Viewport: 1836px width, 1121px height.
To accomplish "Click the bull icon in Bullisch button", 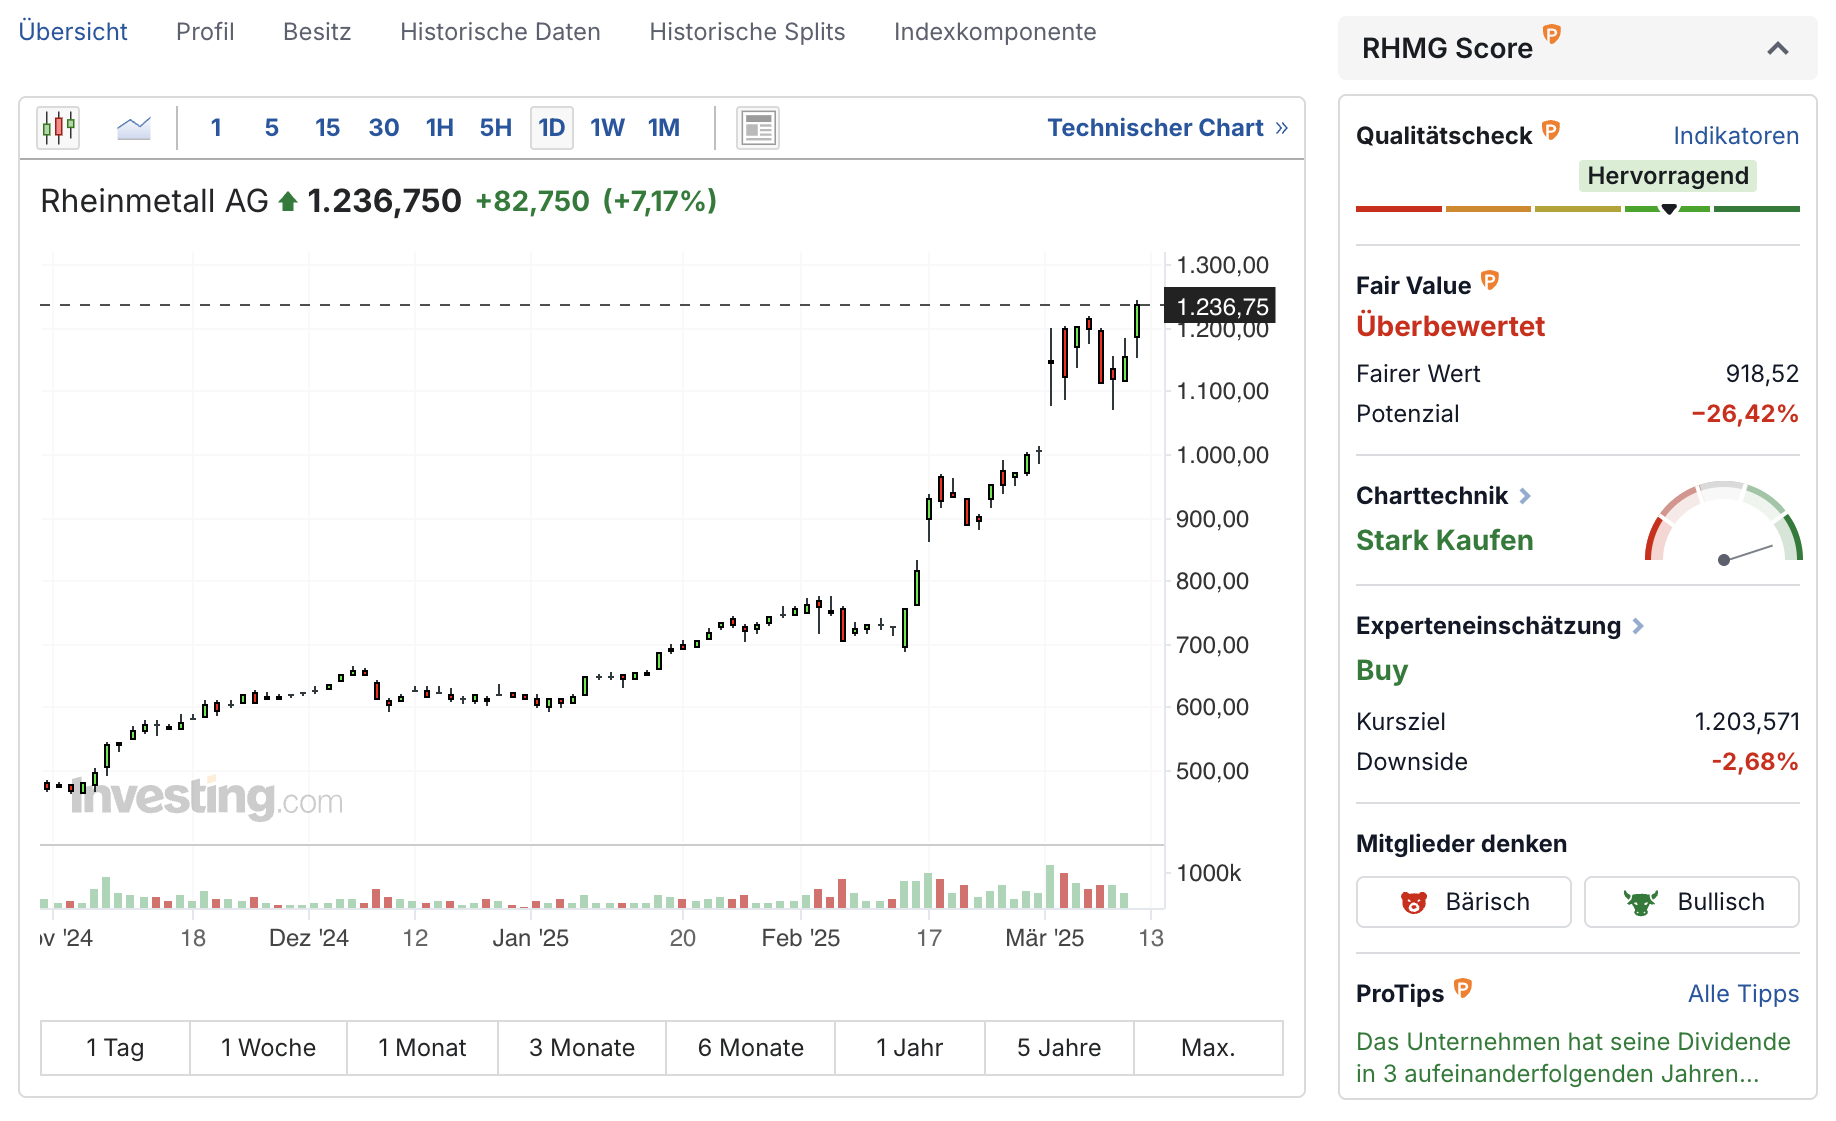I will (1640, 902).
